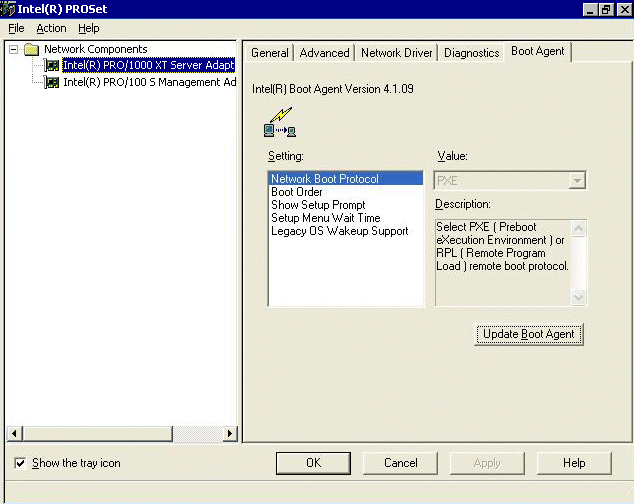Click the Intel PROSet title bar icon
Image resolution: width=634 pixels, height=504 pixels.
(x=8, y=9)
